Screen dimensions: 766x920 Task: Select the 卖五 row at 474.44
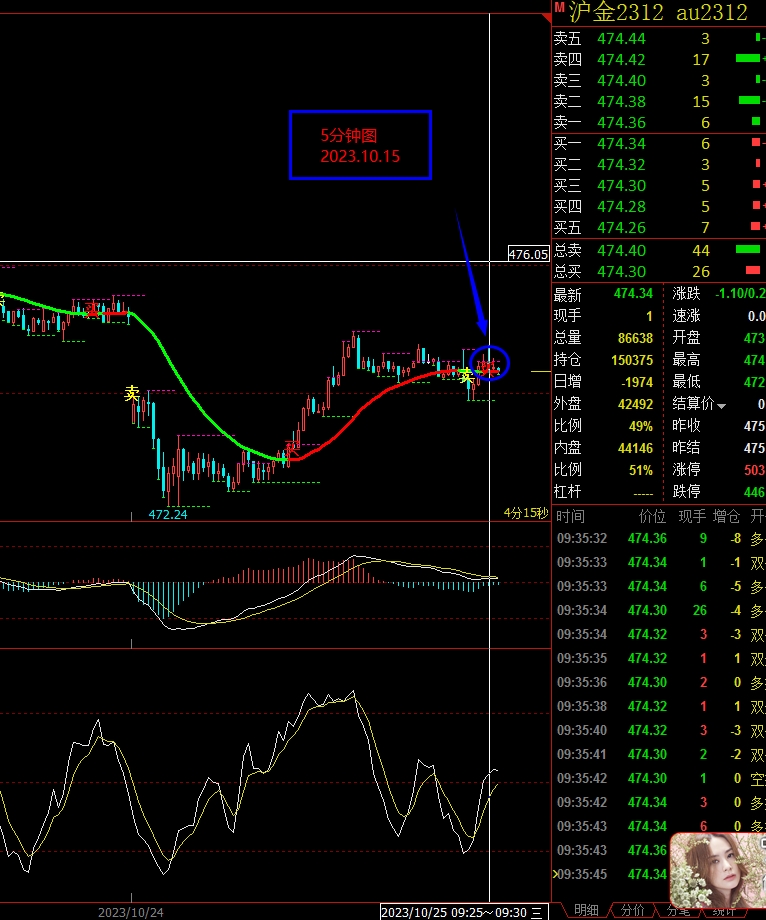pyautogui.click(x=659, y=39)
